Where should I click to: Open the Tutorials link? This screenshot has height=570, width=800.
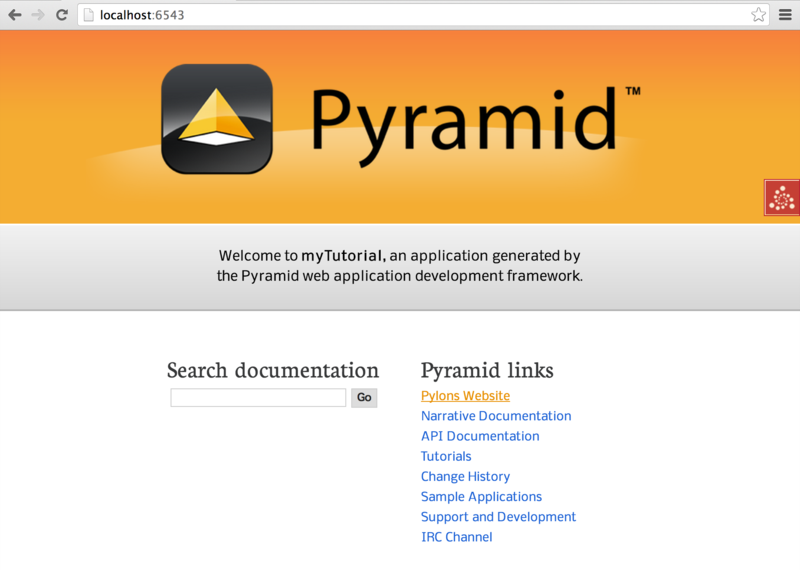[x=446, y=456]
